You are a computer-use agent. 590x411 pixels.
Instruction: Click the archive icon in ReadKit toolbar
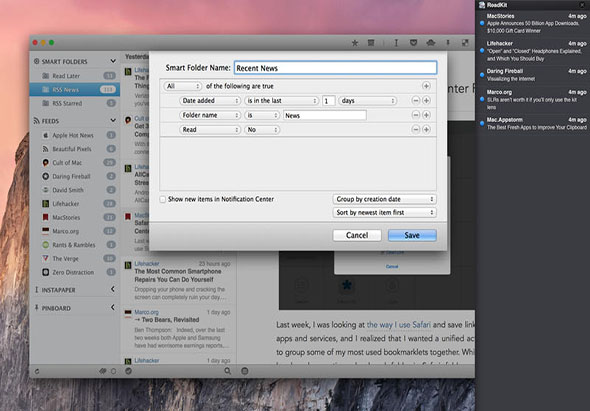(x=371, y=43)
